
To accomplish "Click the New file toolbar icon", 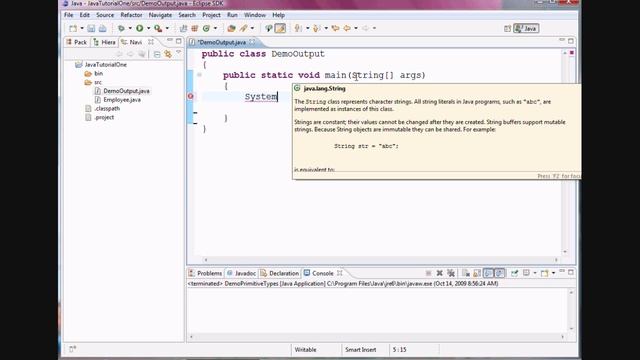I will (x=73, y=28).
